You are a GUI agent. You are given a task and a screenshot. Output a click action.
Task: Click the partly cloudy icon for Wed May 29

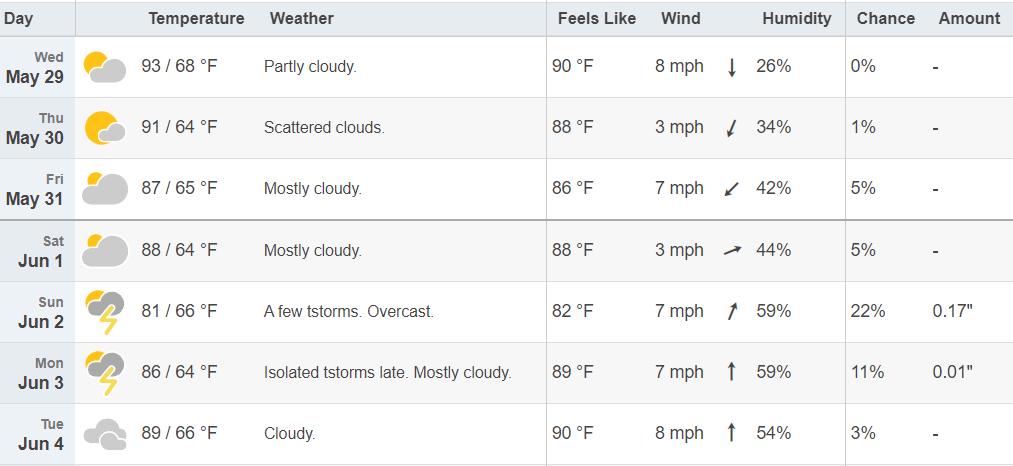click(x=105, y=67)
